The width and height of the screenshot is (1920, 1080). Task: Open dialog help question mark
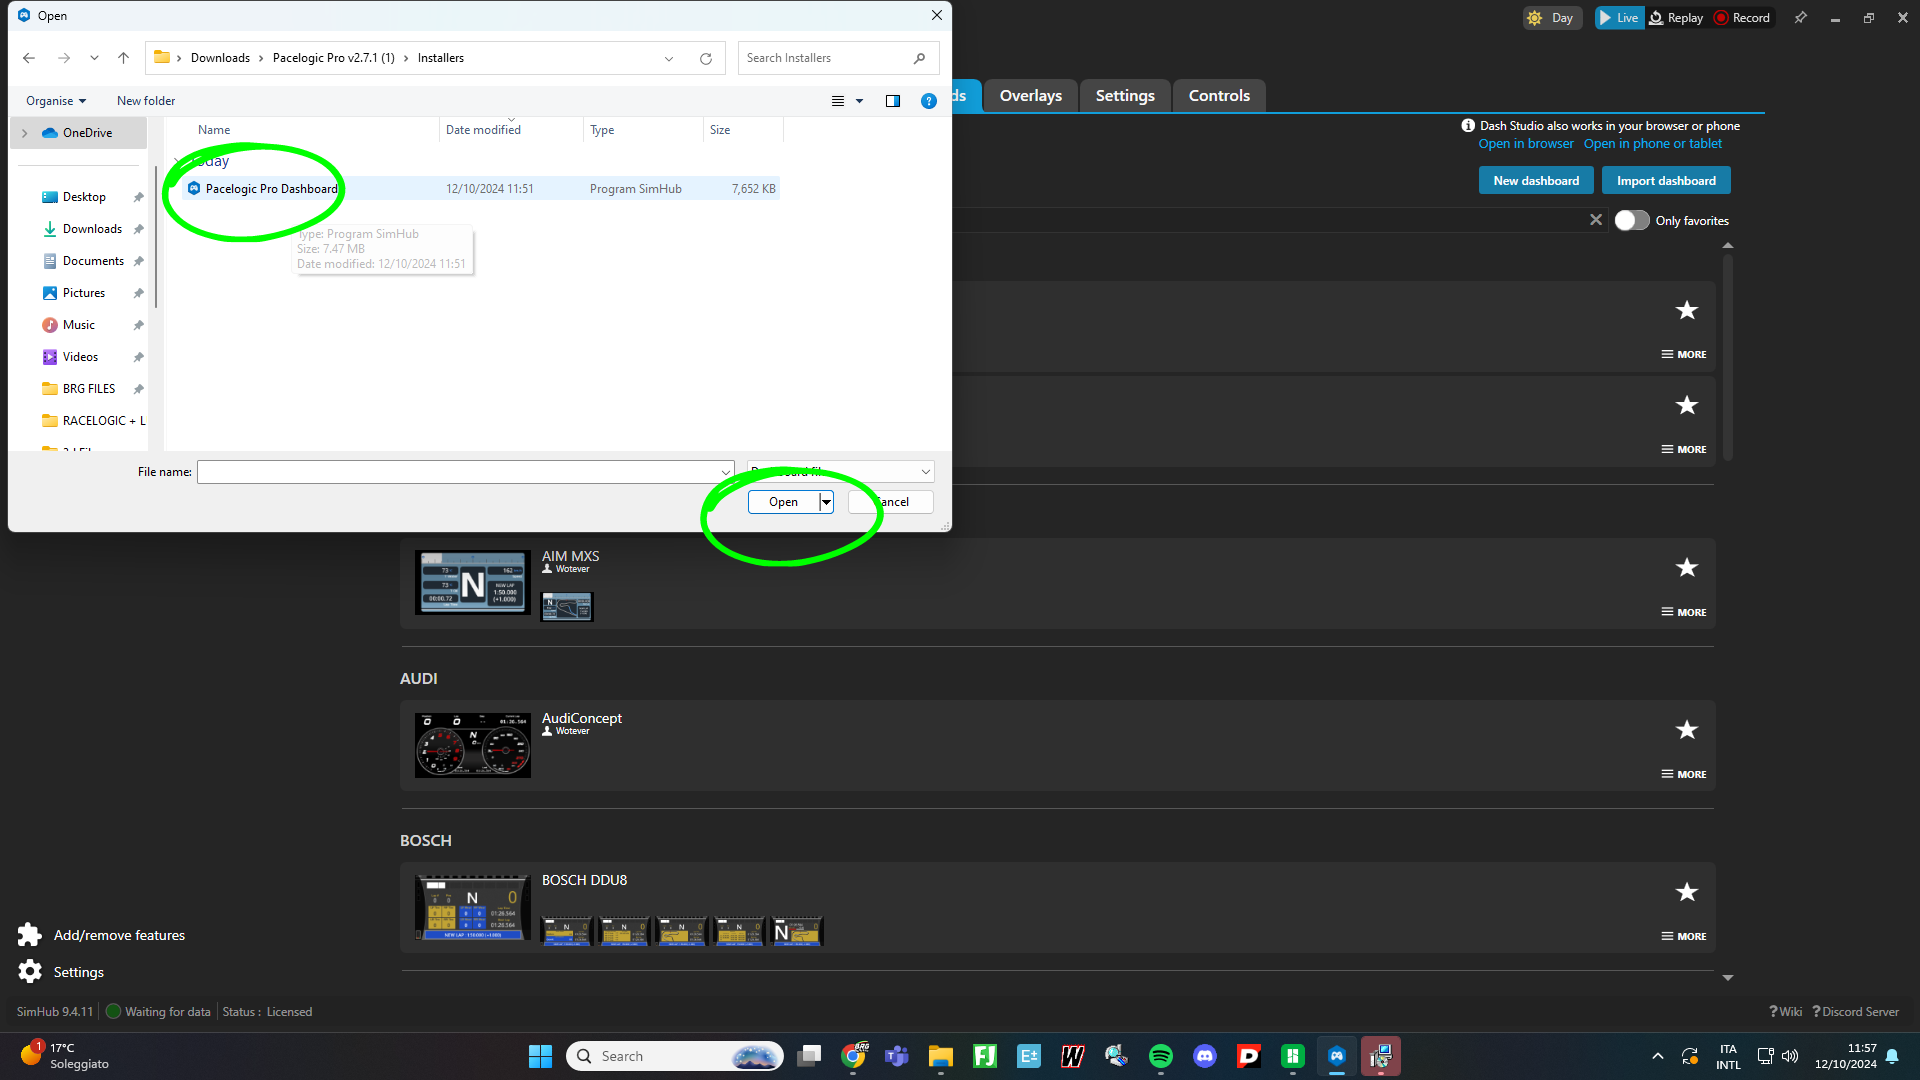tap(929, 101)
